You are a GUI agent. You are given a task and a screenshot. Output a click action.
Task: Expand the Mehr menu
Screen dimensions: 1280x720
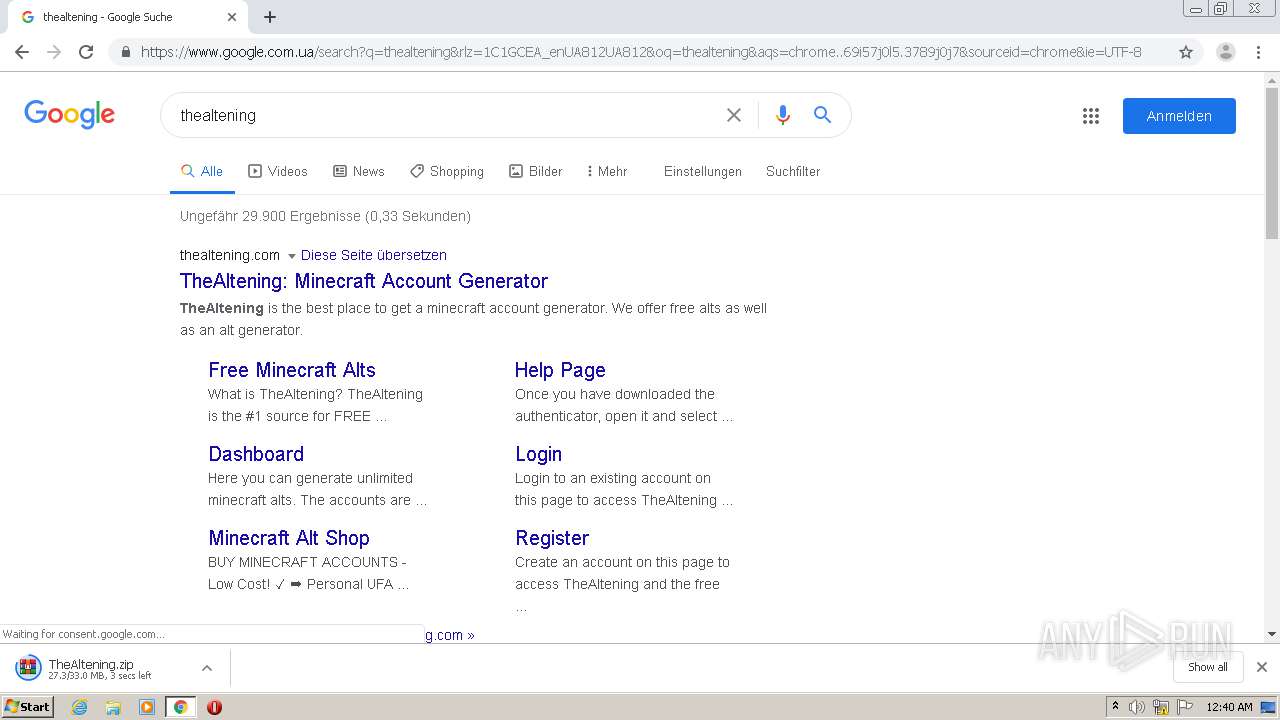click(x=607, y=171)
